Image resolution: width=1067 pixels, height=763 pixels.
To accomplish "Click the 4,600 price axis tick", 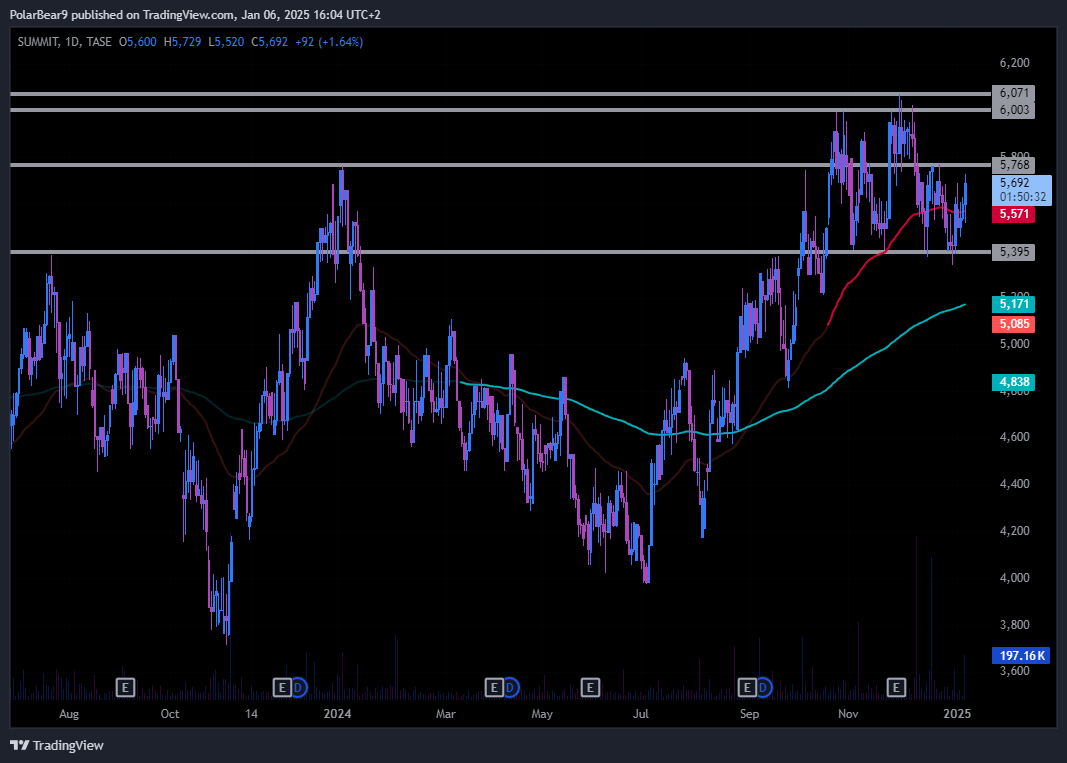I will click(x=1014, y=437).
